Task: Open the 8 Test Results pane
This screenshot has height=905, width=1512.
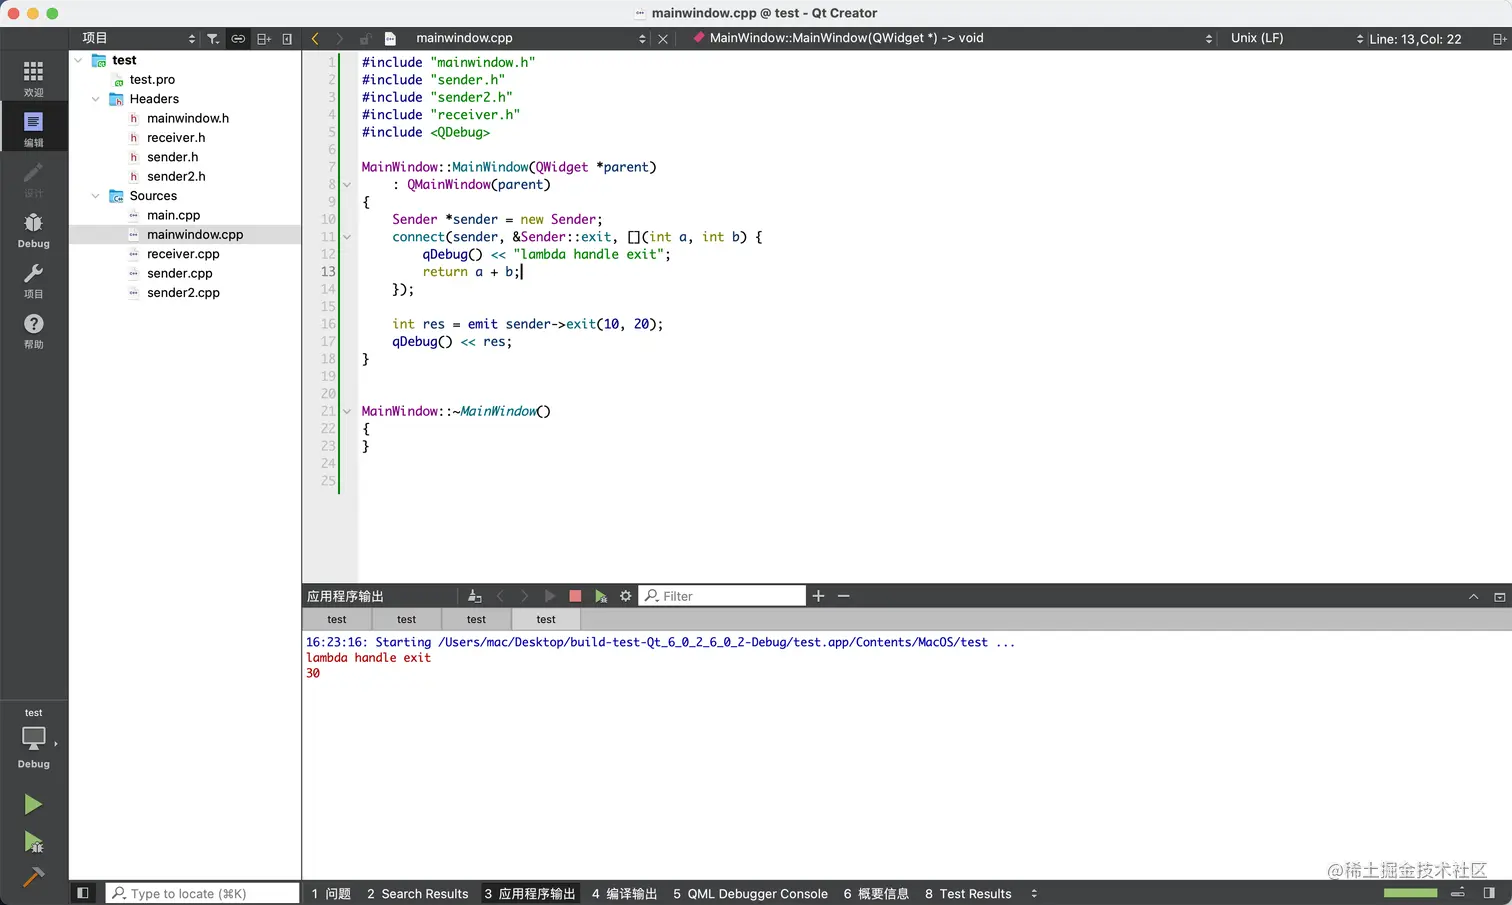Action: [x=968, y=893]
